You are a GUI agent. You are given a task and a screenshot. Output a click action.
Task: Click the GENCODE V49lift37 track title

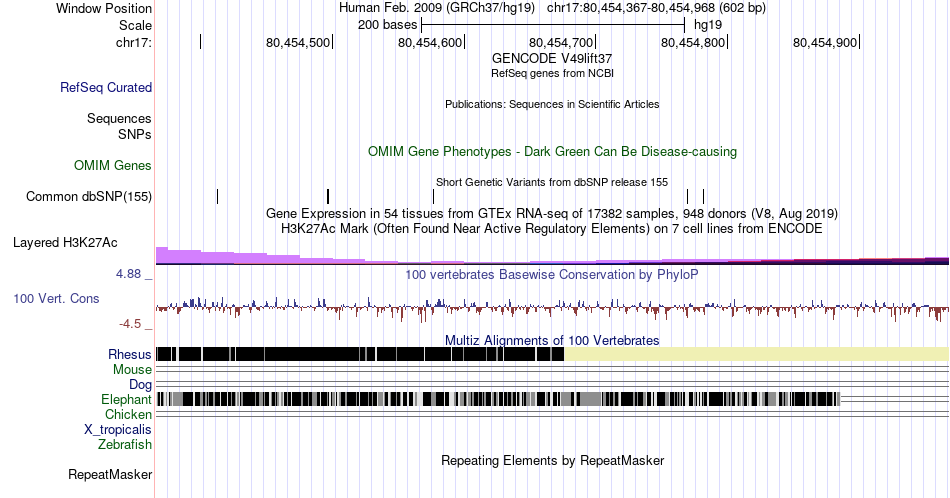click(552, 59)
